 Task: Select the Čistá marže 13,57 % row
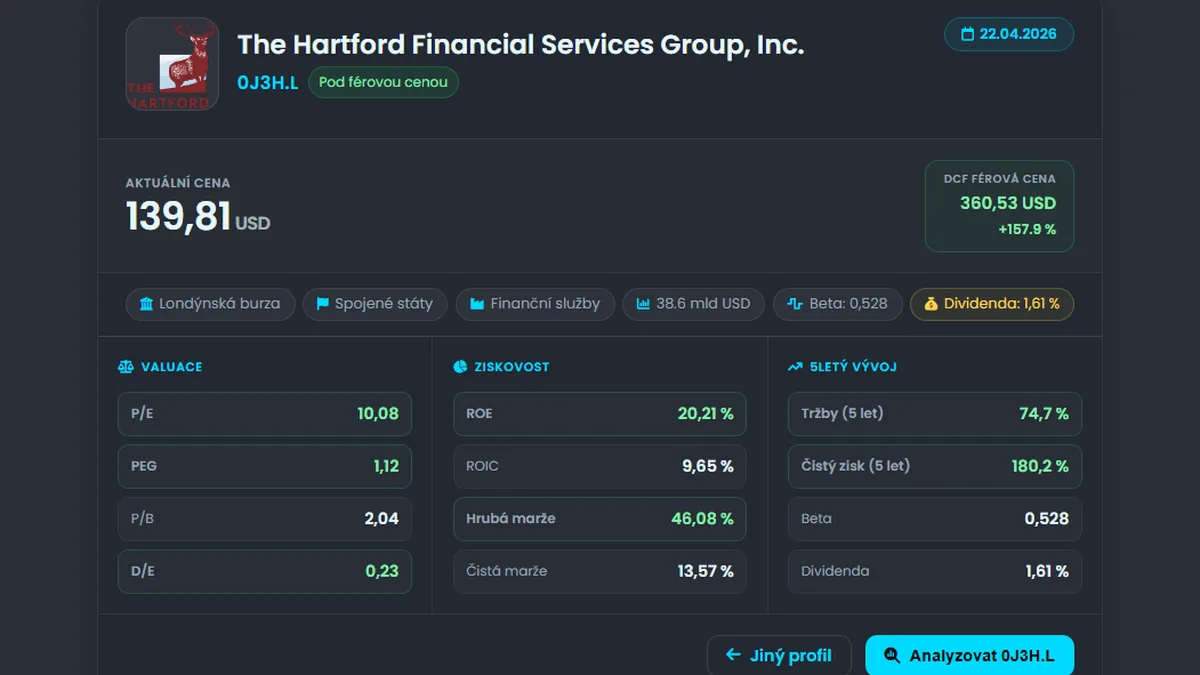click(x=600, y=571)
